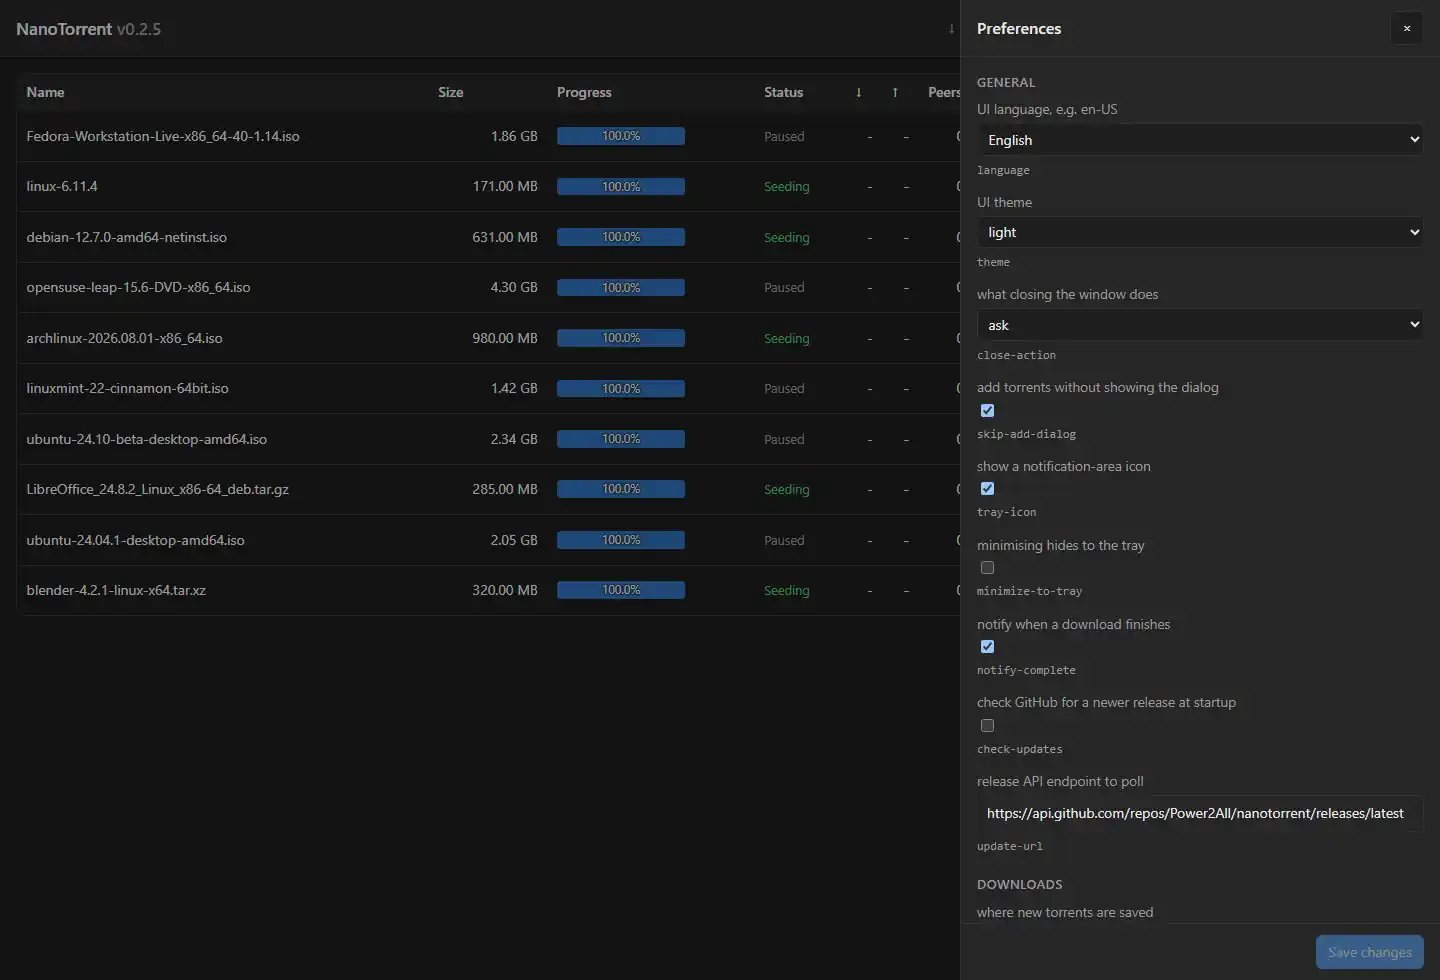Enable minimize-to-tray checkbox
The height and width of the screenshot is (980, 1440).
[x=987, y=567]
